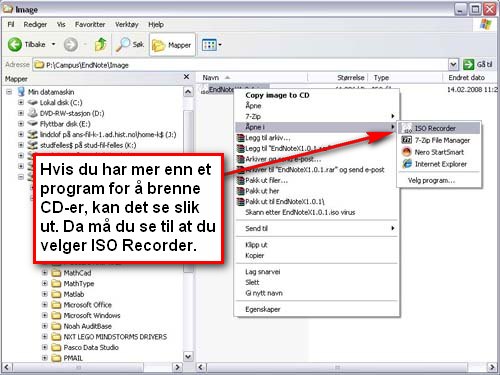Click folder tree scroll up arrow

[188, 92]
